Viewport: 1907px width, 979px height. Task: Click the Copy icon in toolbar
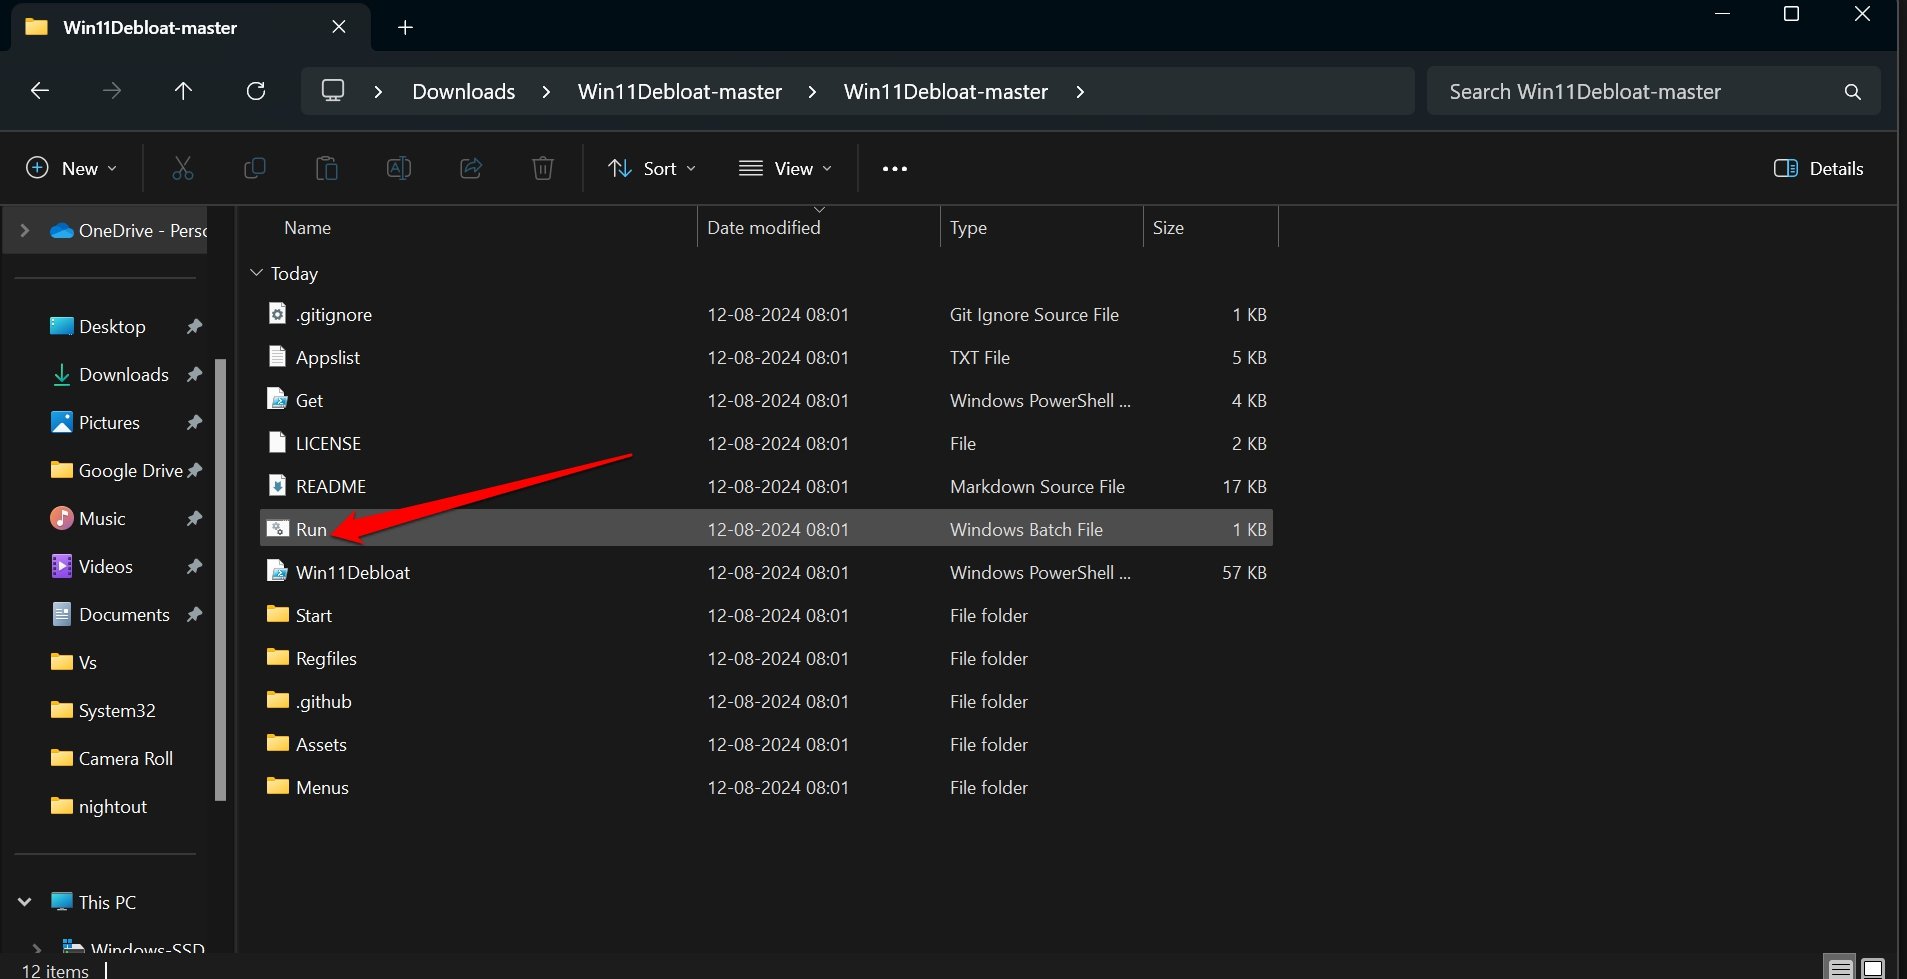[254, 168]
